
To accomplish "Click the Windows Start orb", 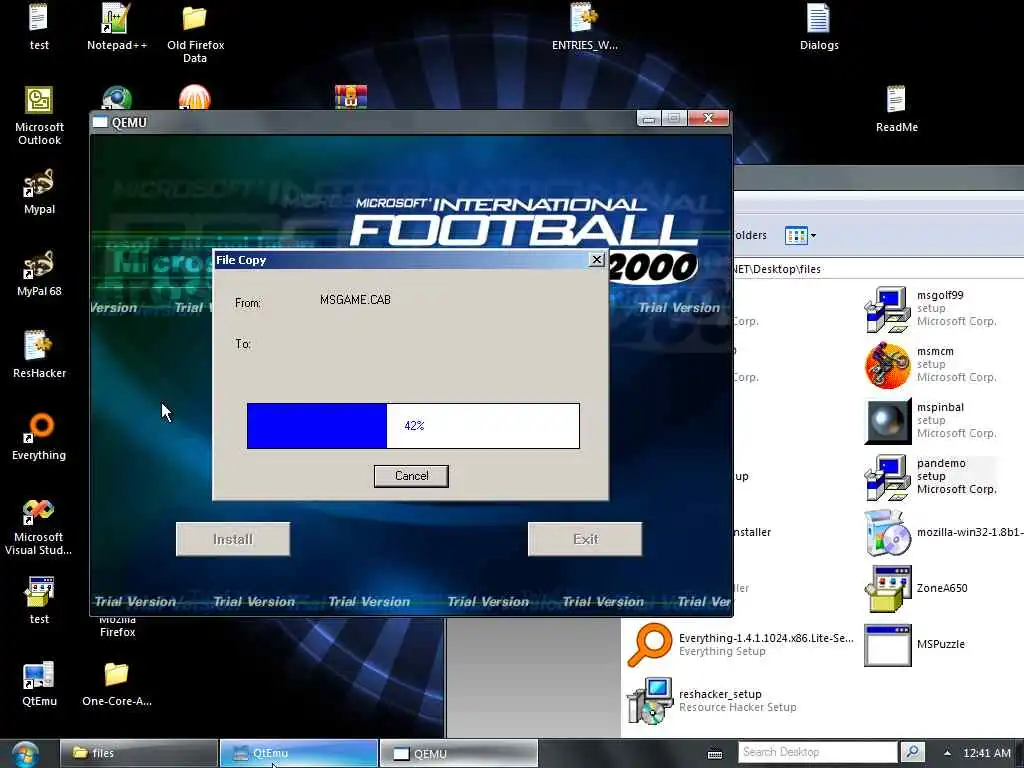I will 25,754.
